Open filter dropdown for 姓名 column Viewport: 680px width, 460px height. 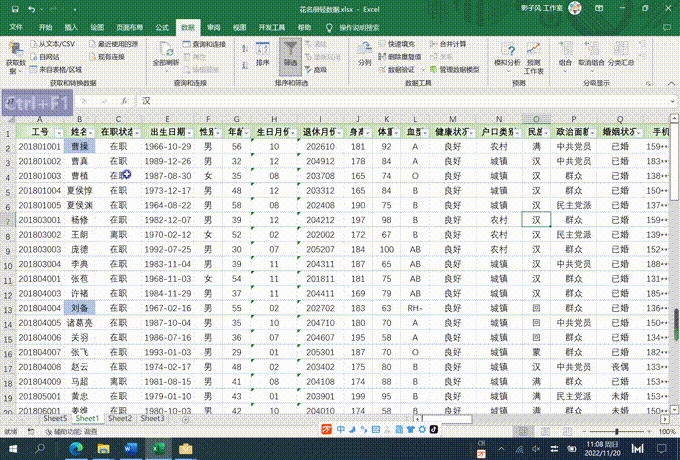tap(91, 133)
